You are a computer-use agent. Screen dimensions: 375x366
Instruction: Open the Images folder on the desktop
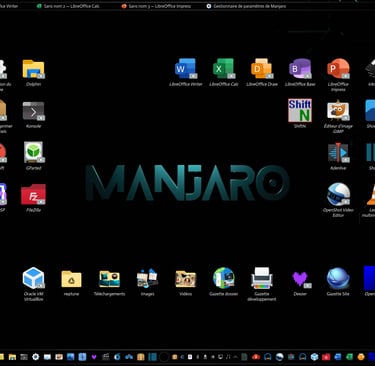pos(147,279)
